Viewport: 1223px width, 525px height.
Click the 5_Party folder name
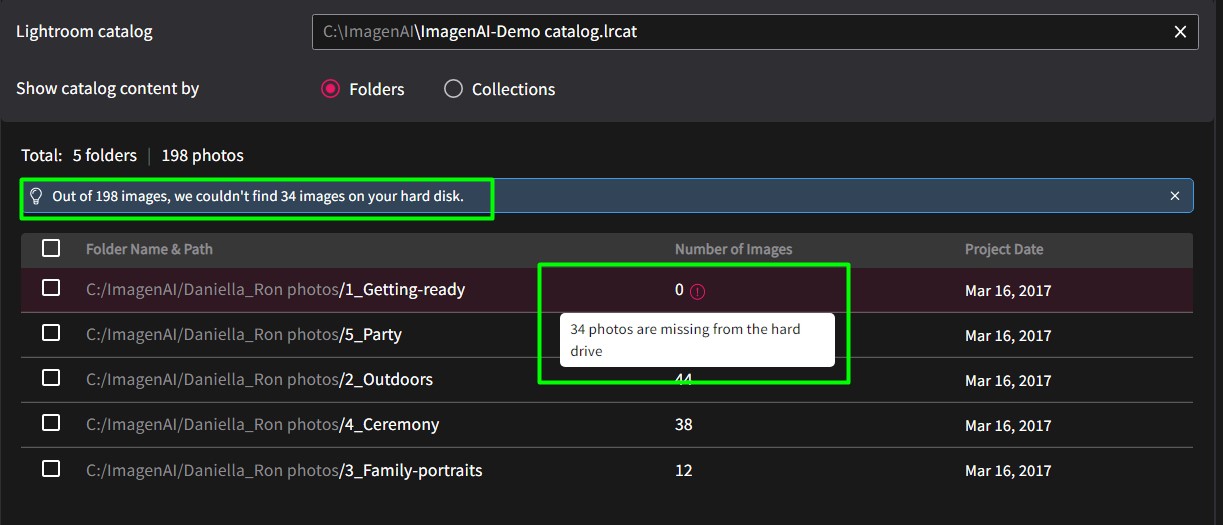point(372,334)
